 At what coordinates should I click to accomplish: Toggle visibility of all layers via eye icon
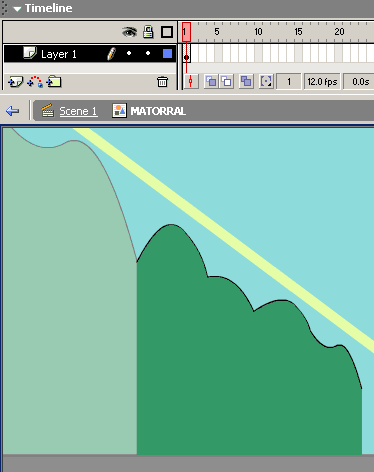click(x=129, y=32)
